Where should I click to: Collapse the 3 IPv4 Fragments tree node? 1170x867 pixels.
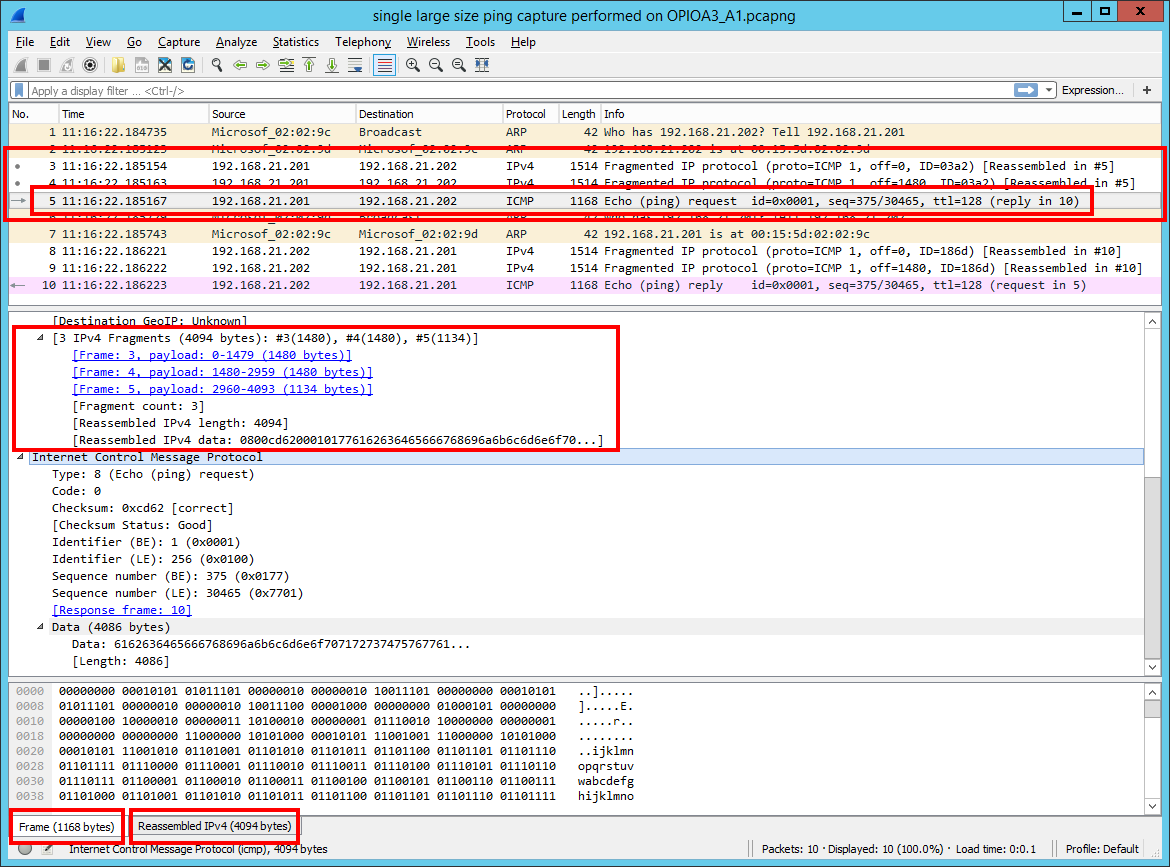click(x=40, y=338)
